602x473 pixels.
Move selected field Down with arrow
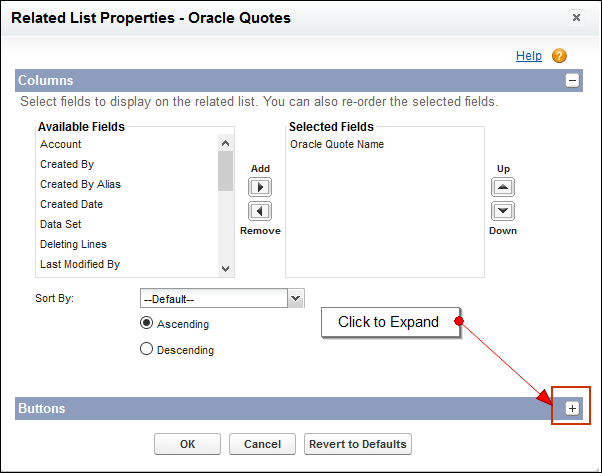point(504,211)
